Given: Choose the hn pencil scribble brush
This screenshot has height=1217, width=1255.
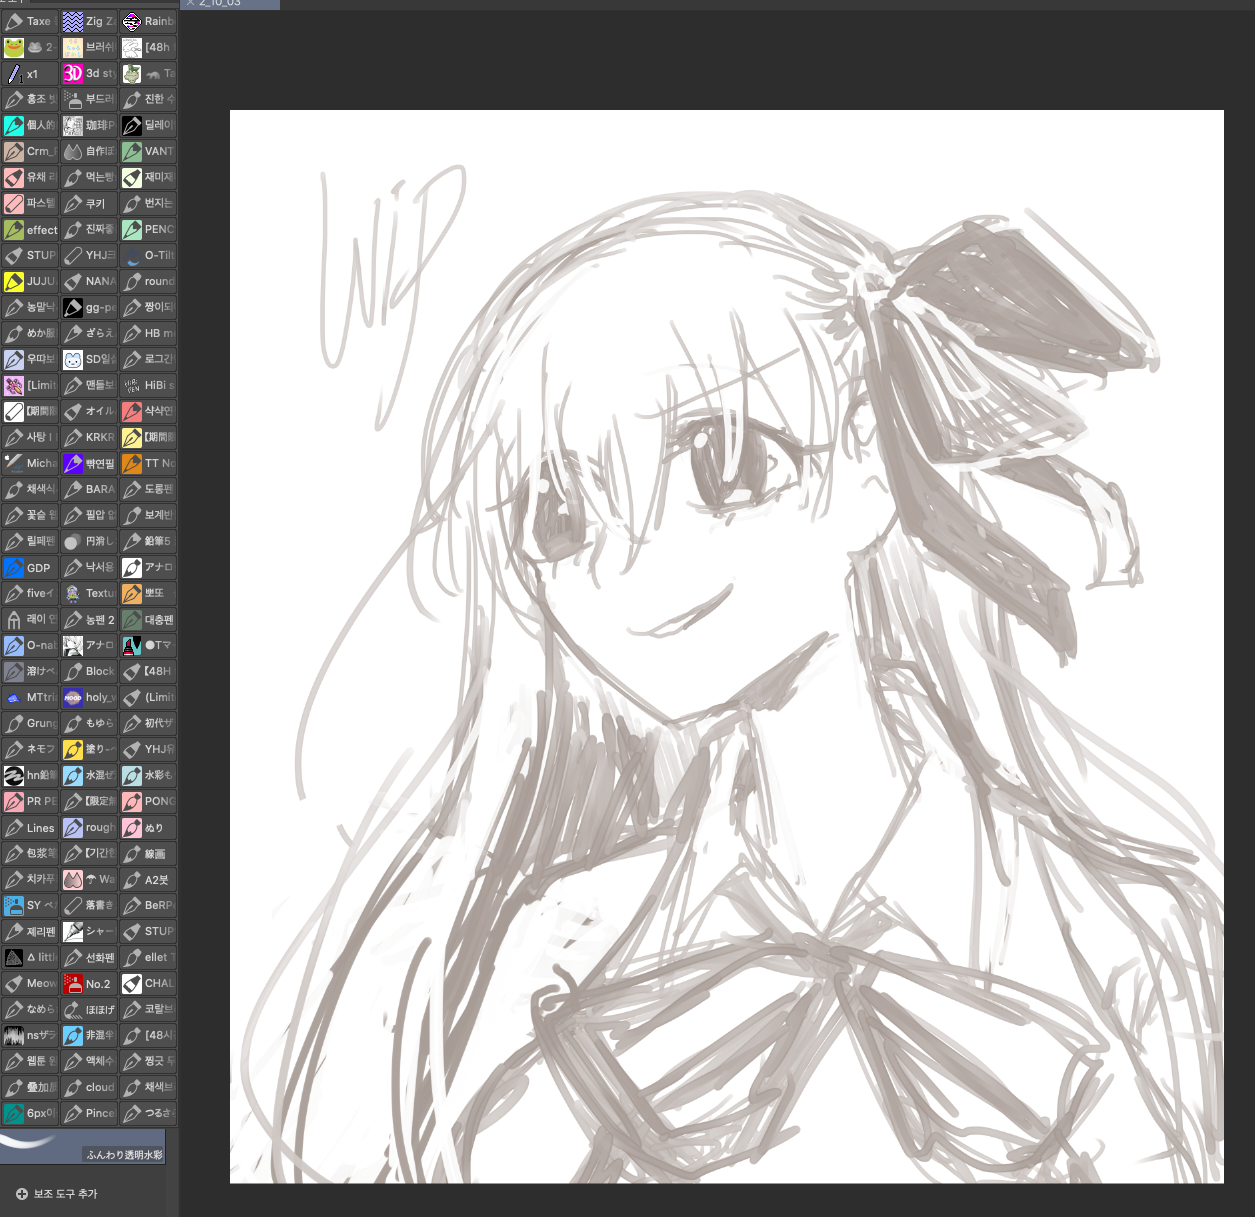Looking at the screenshot, I should 29,775.
